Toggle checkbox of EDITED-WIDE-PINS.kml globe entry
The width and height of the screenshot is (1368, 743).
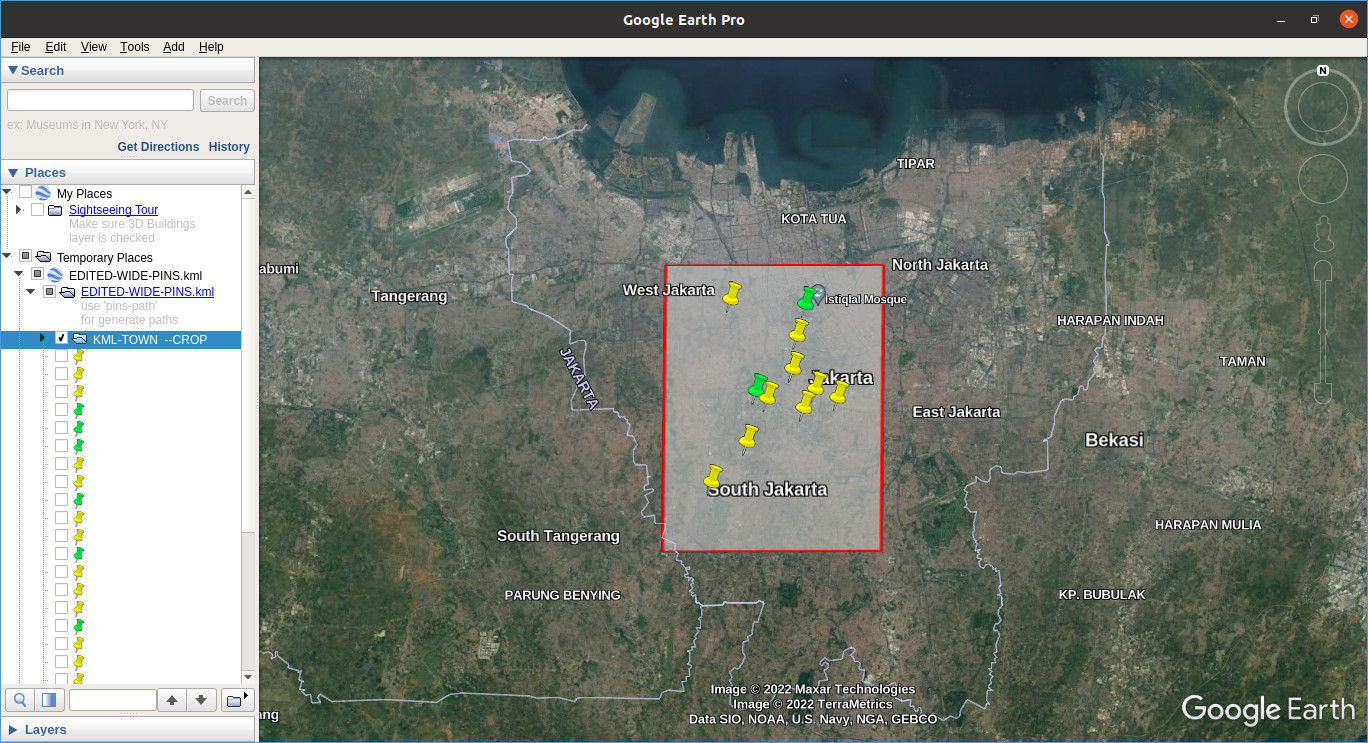[37, 274]
